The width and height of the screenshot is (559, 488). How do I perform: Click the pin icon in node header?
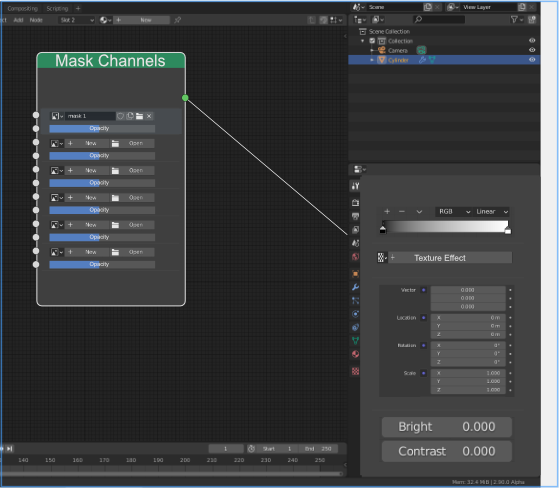177,20
